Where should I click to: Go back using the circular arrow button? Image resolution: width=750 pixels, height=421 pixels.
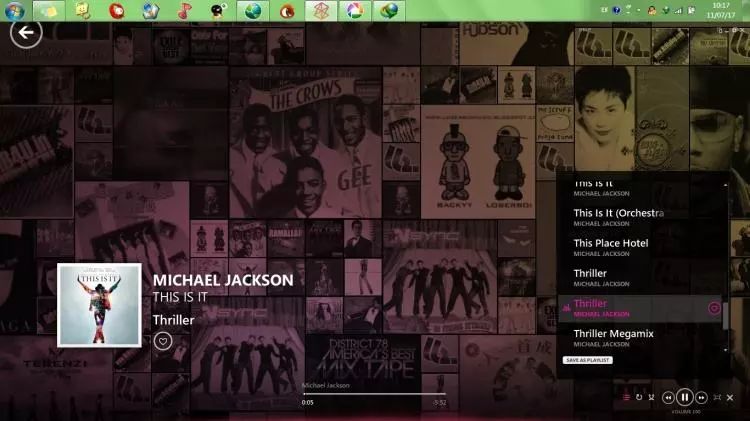(26, 33)
